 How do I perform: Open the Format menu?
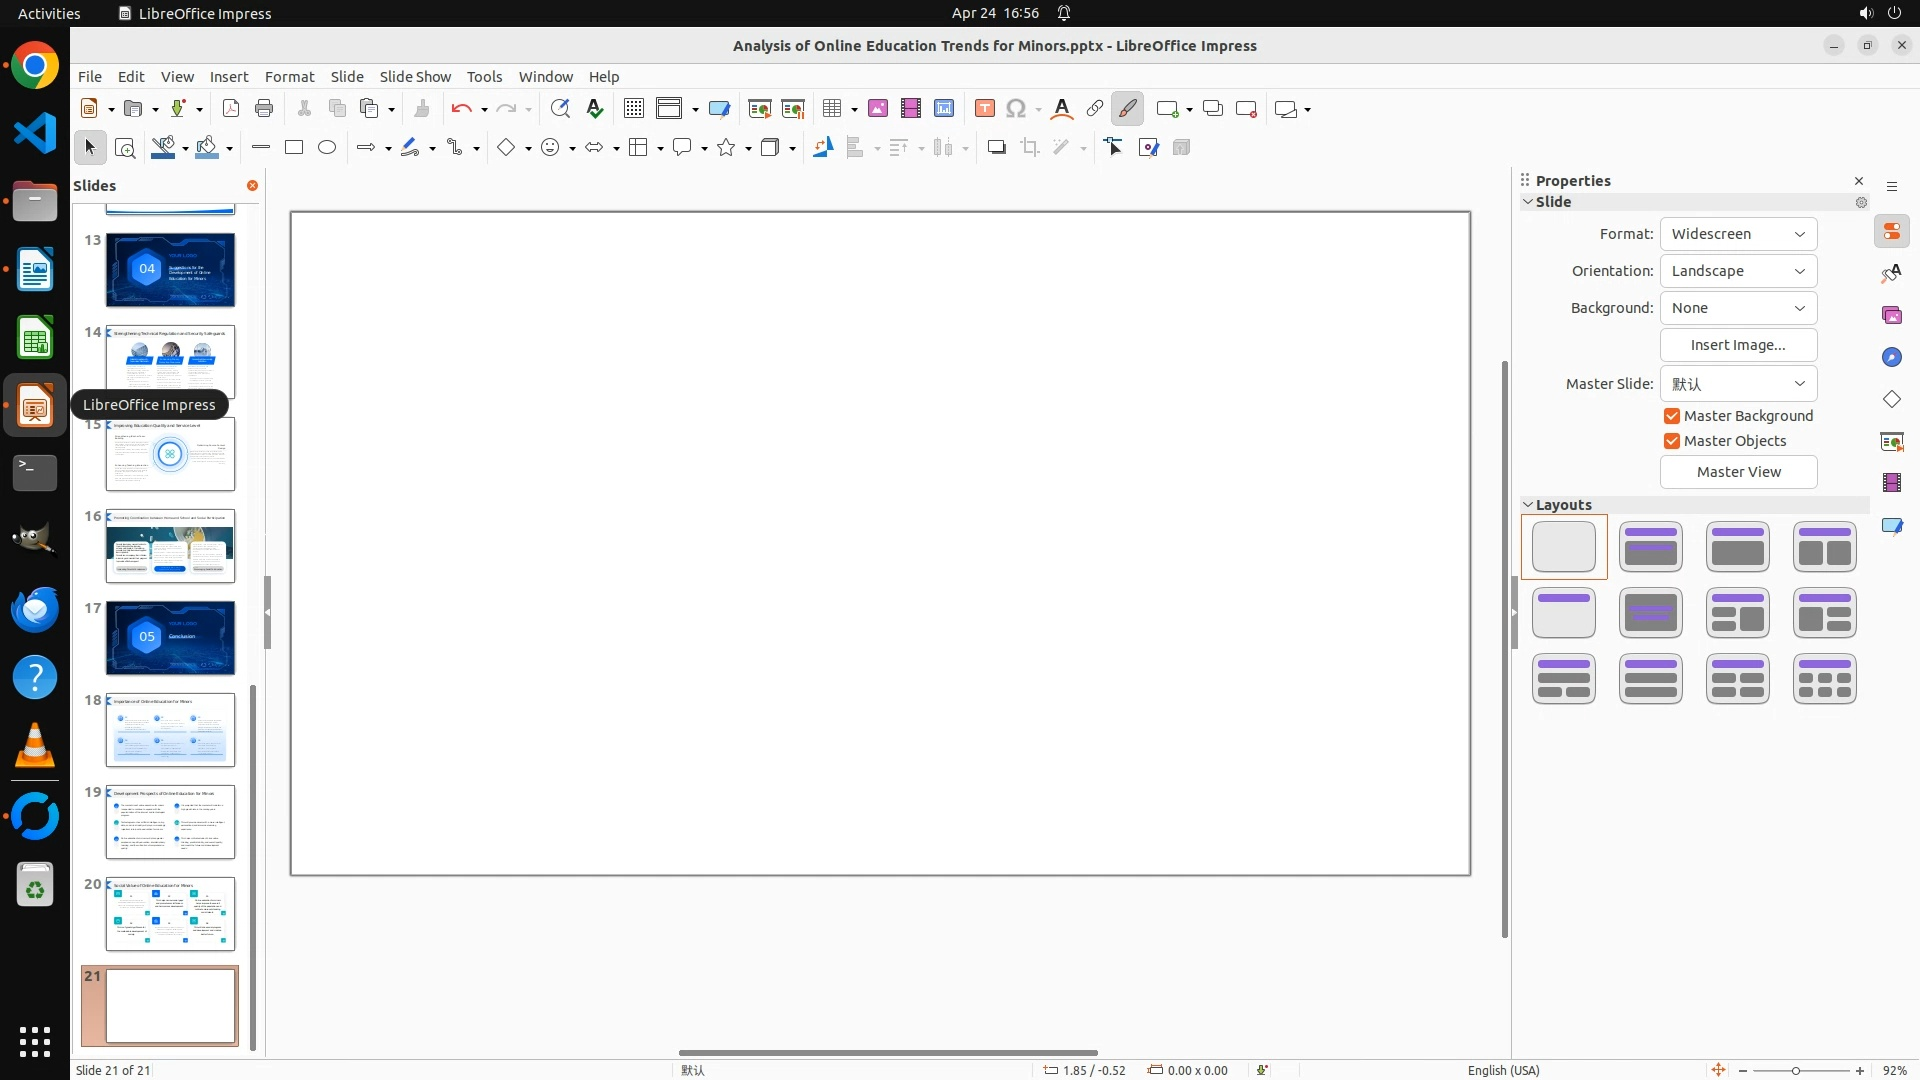pos(289,77)
